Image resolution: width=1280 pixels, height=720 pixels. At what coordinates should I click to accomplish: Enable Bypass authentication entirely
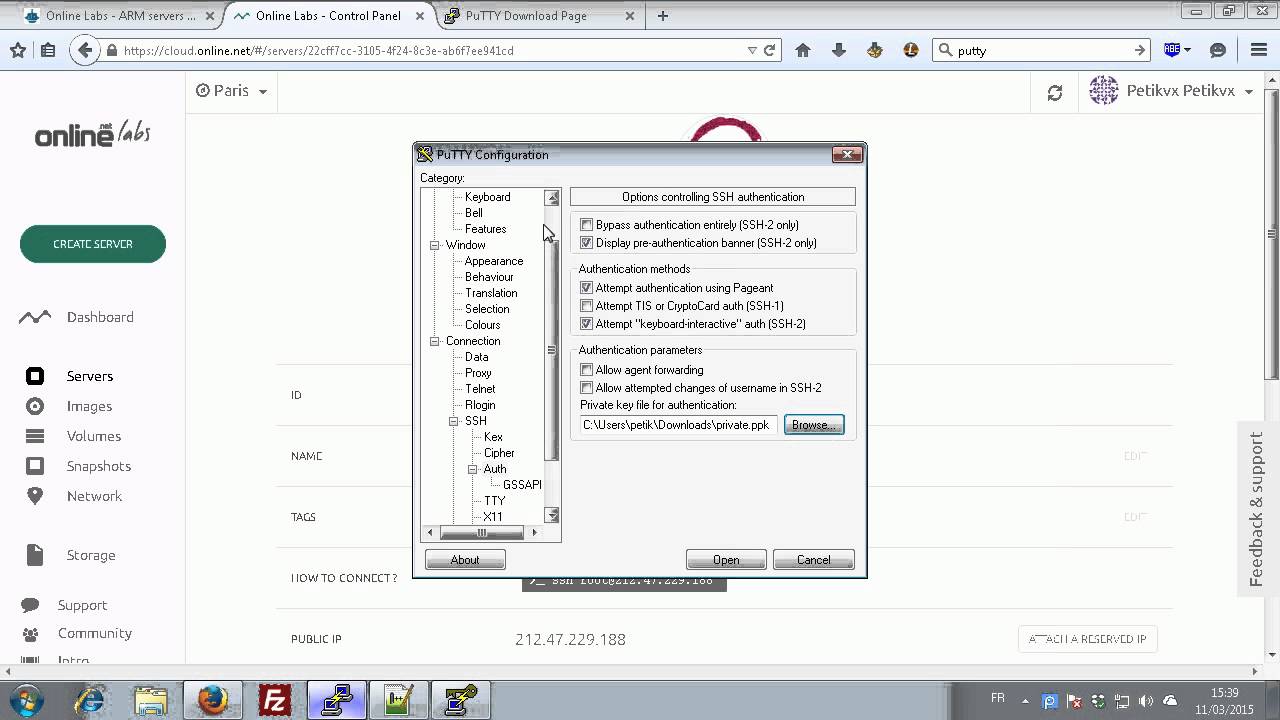(x=587, y=225)
